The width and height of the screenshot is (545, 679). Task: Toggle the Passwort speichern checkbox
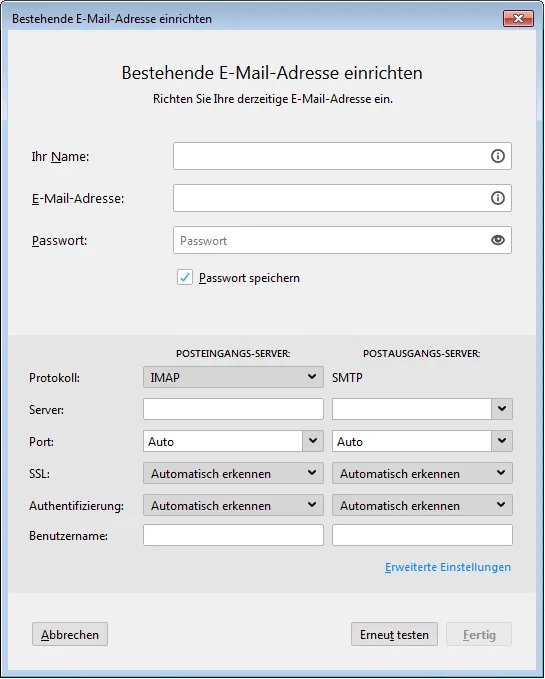click(185, 277)
